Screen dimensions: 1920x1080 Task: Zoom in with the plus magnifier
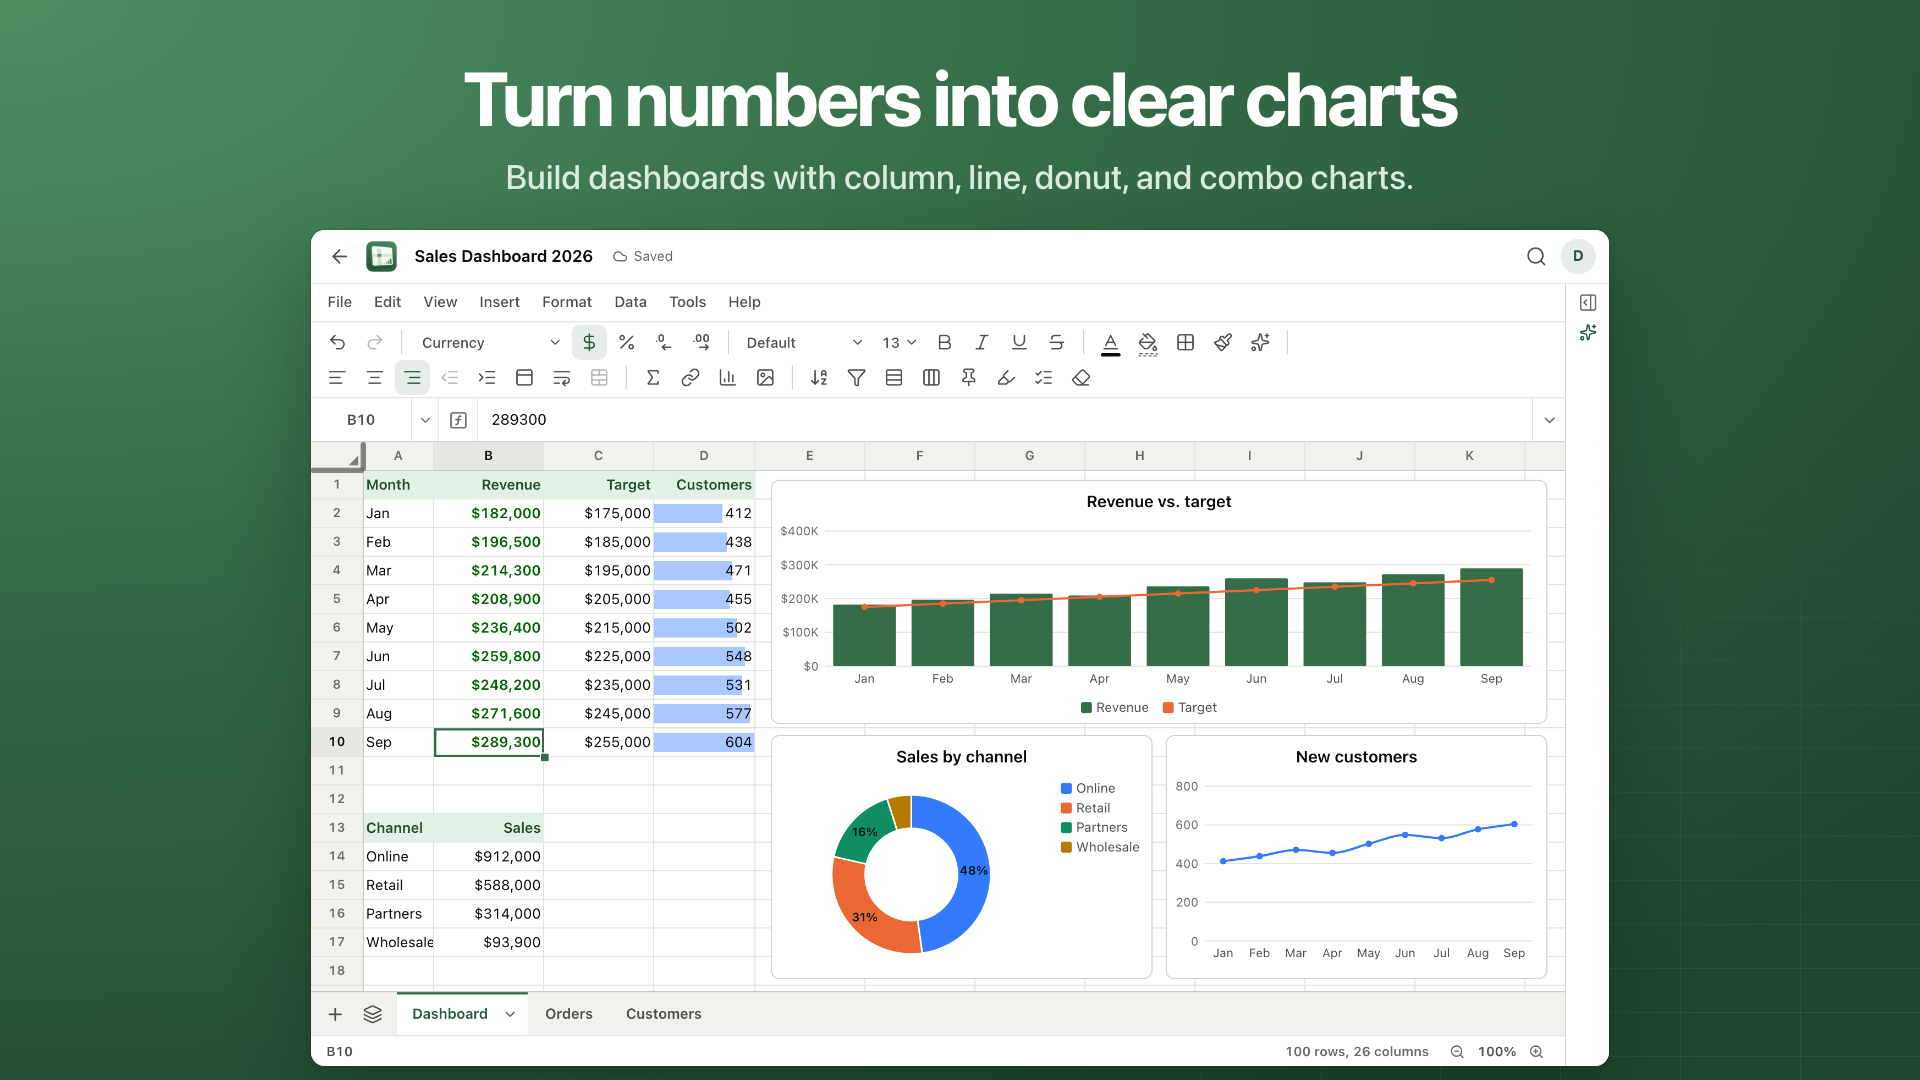click(1537, 1052)
